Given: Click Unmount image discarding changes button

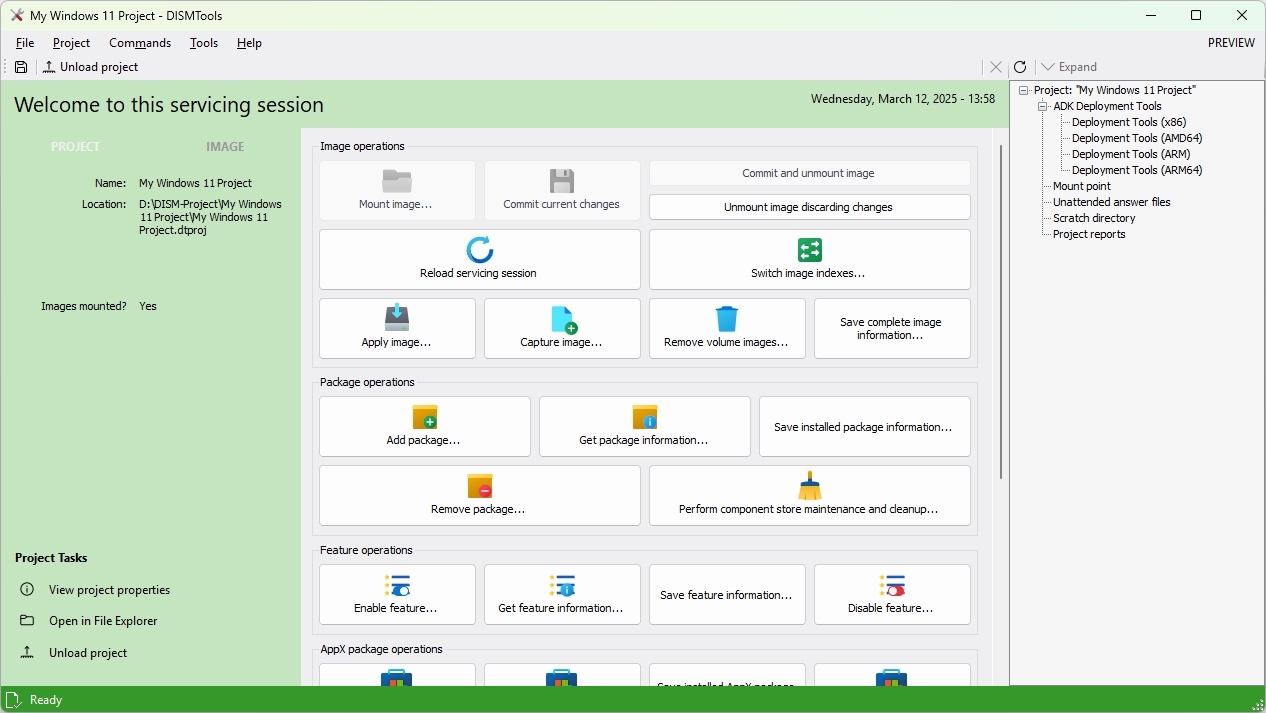Looking at the screenshot, I should [x=809, y=207].
